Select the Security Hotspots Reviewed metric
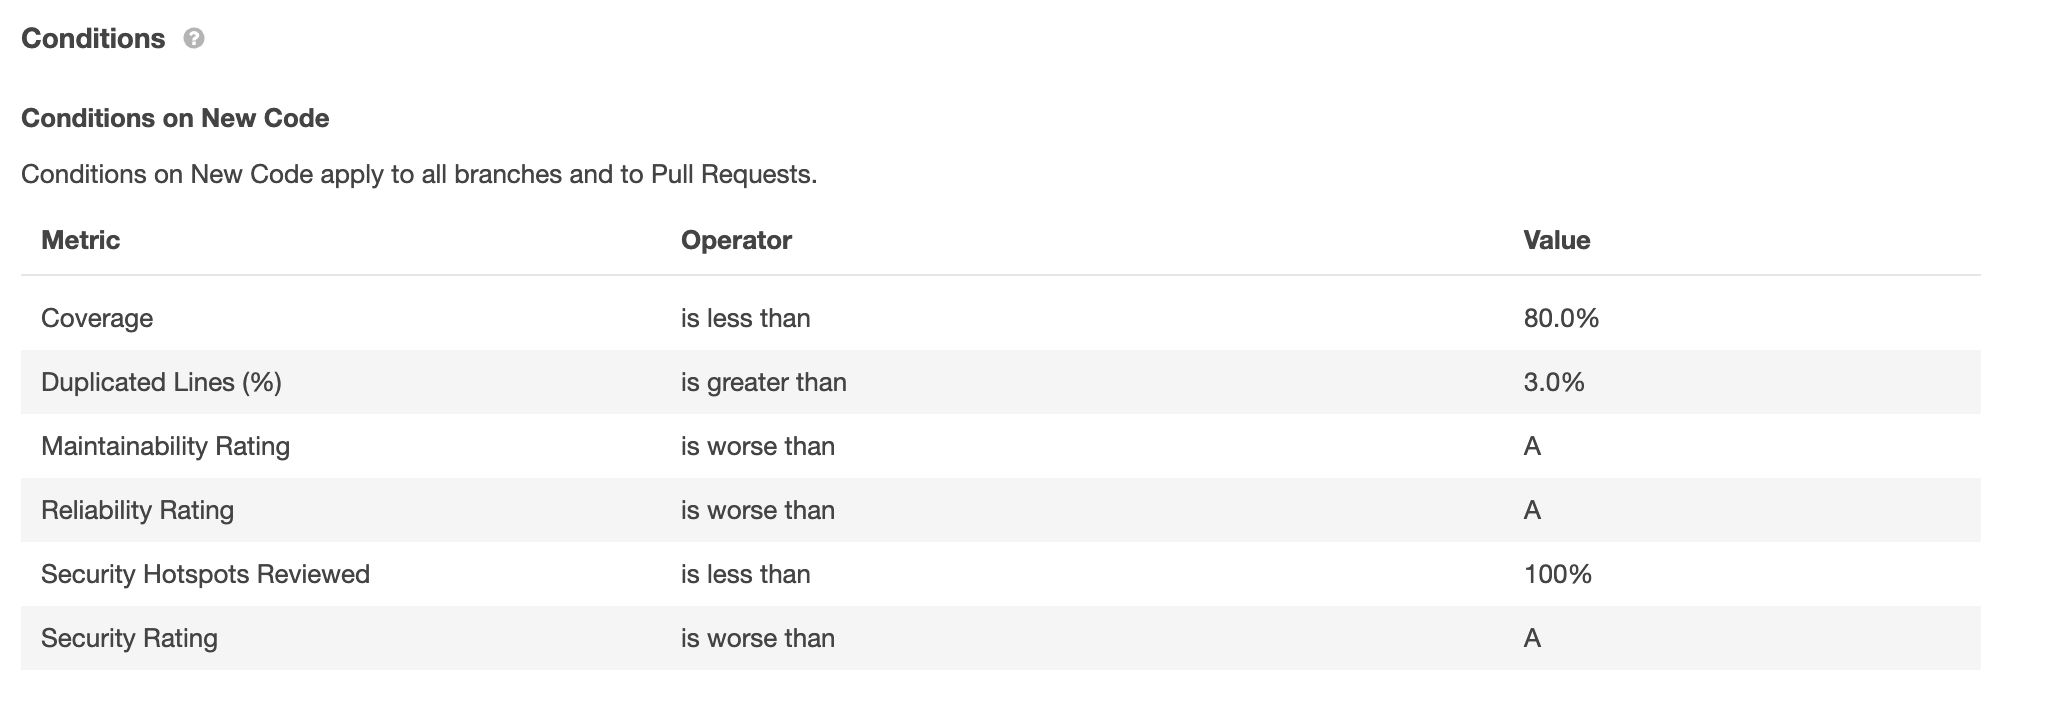Screen dimensions: 2054x716 pyautogui.click(x=205, y=574)
